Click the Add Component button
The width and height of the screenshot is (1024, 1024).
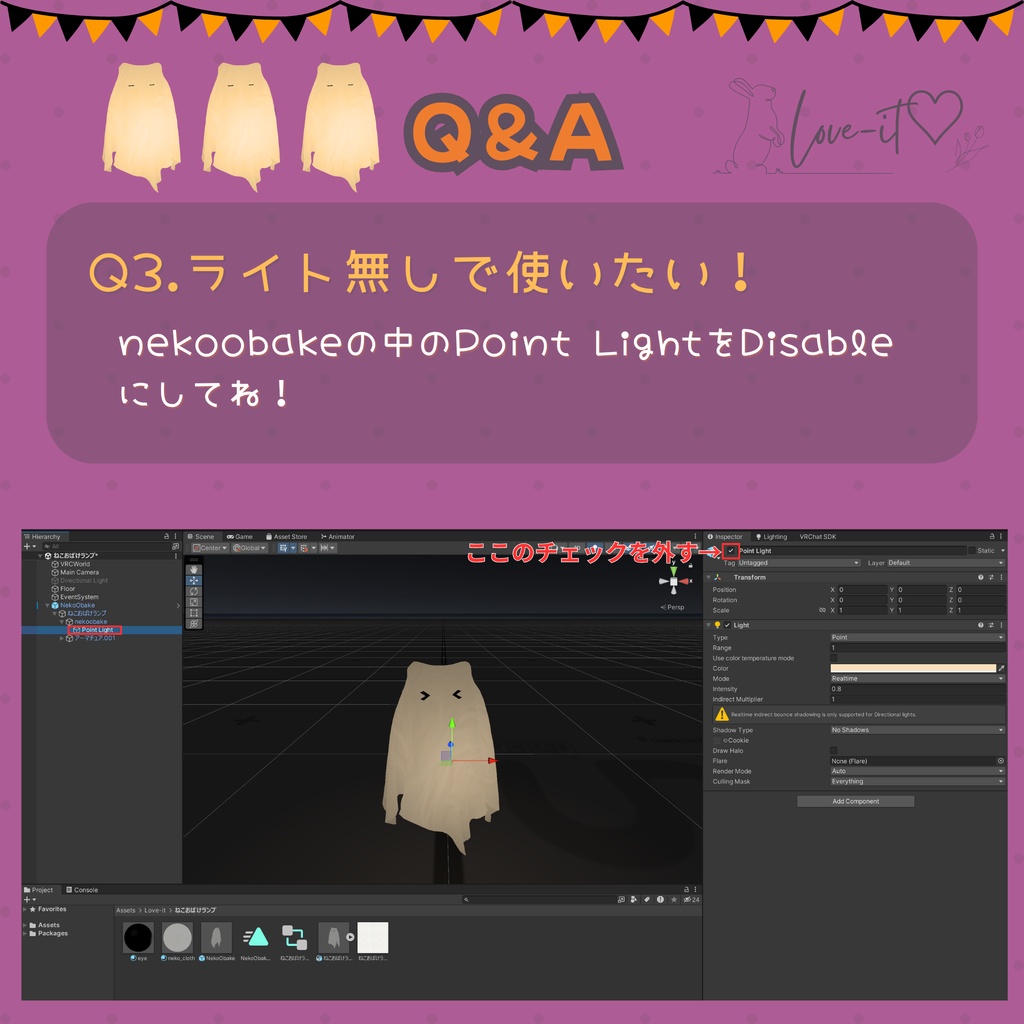click(856, 801)
